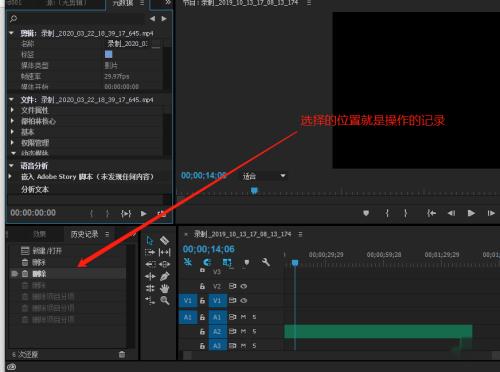
Task: Toggle timeline snap magnet icon
Action: pos(207,262)
